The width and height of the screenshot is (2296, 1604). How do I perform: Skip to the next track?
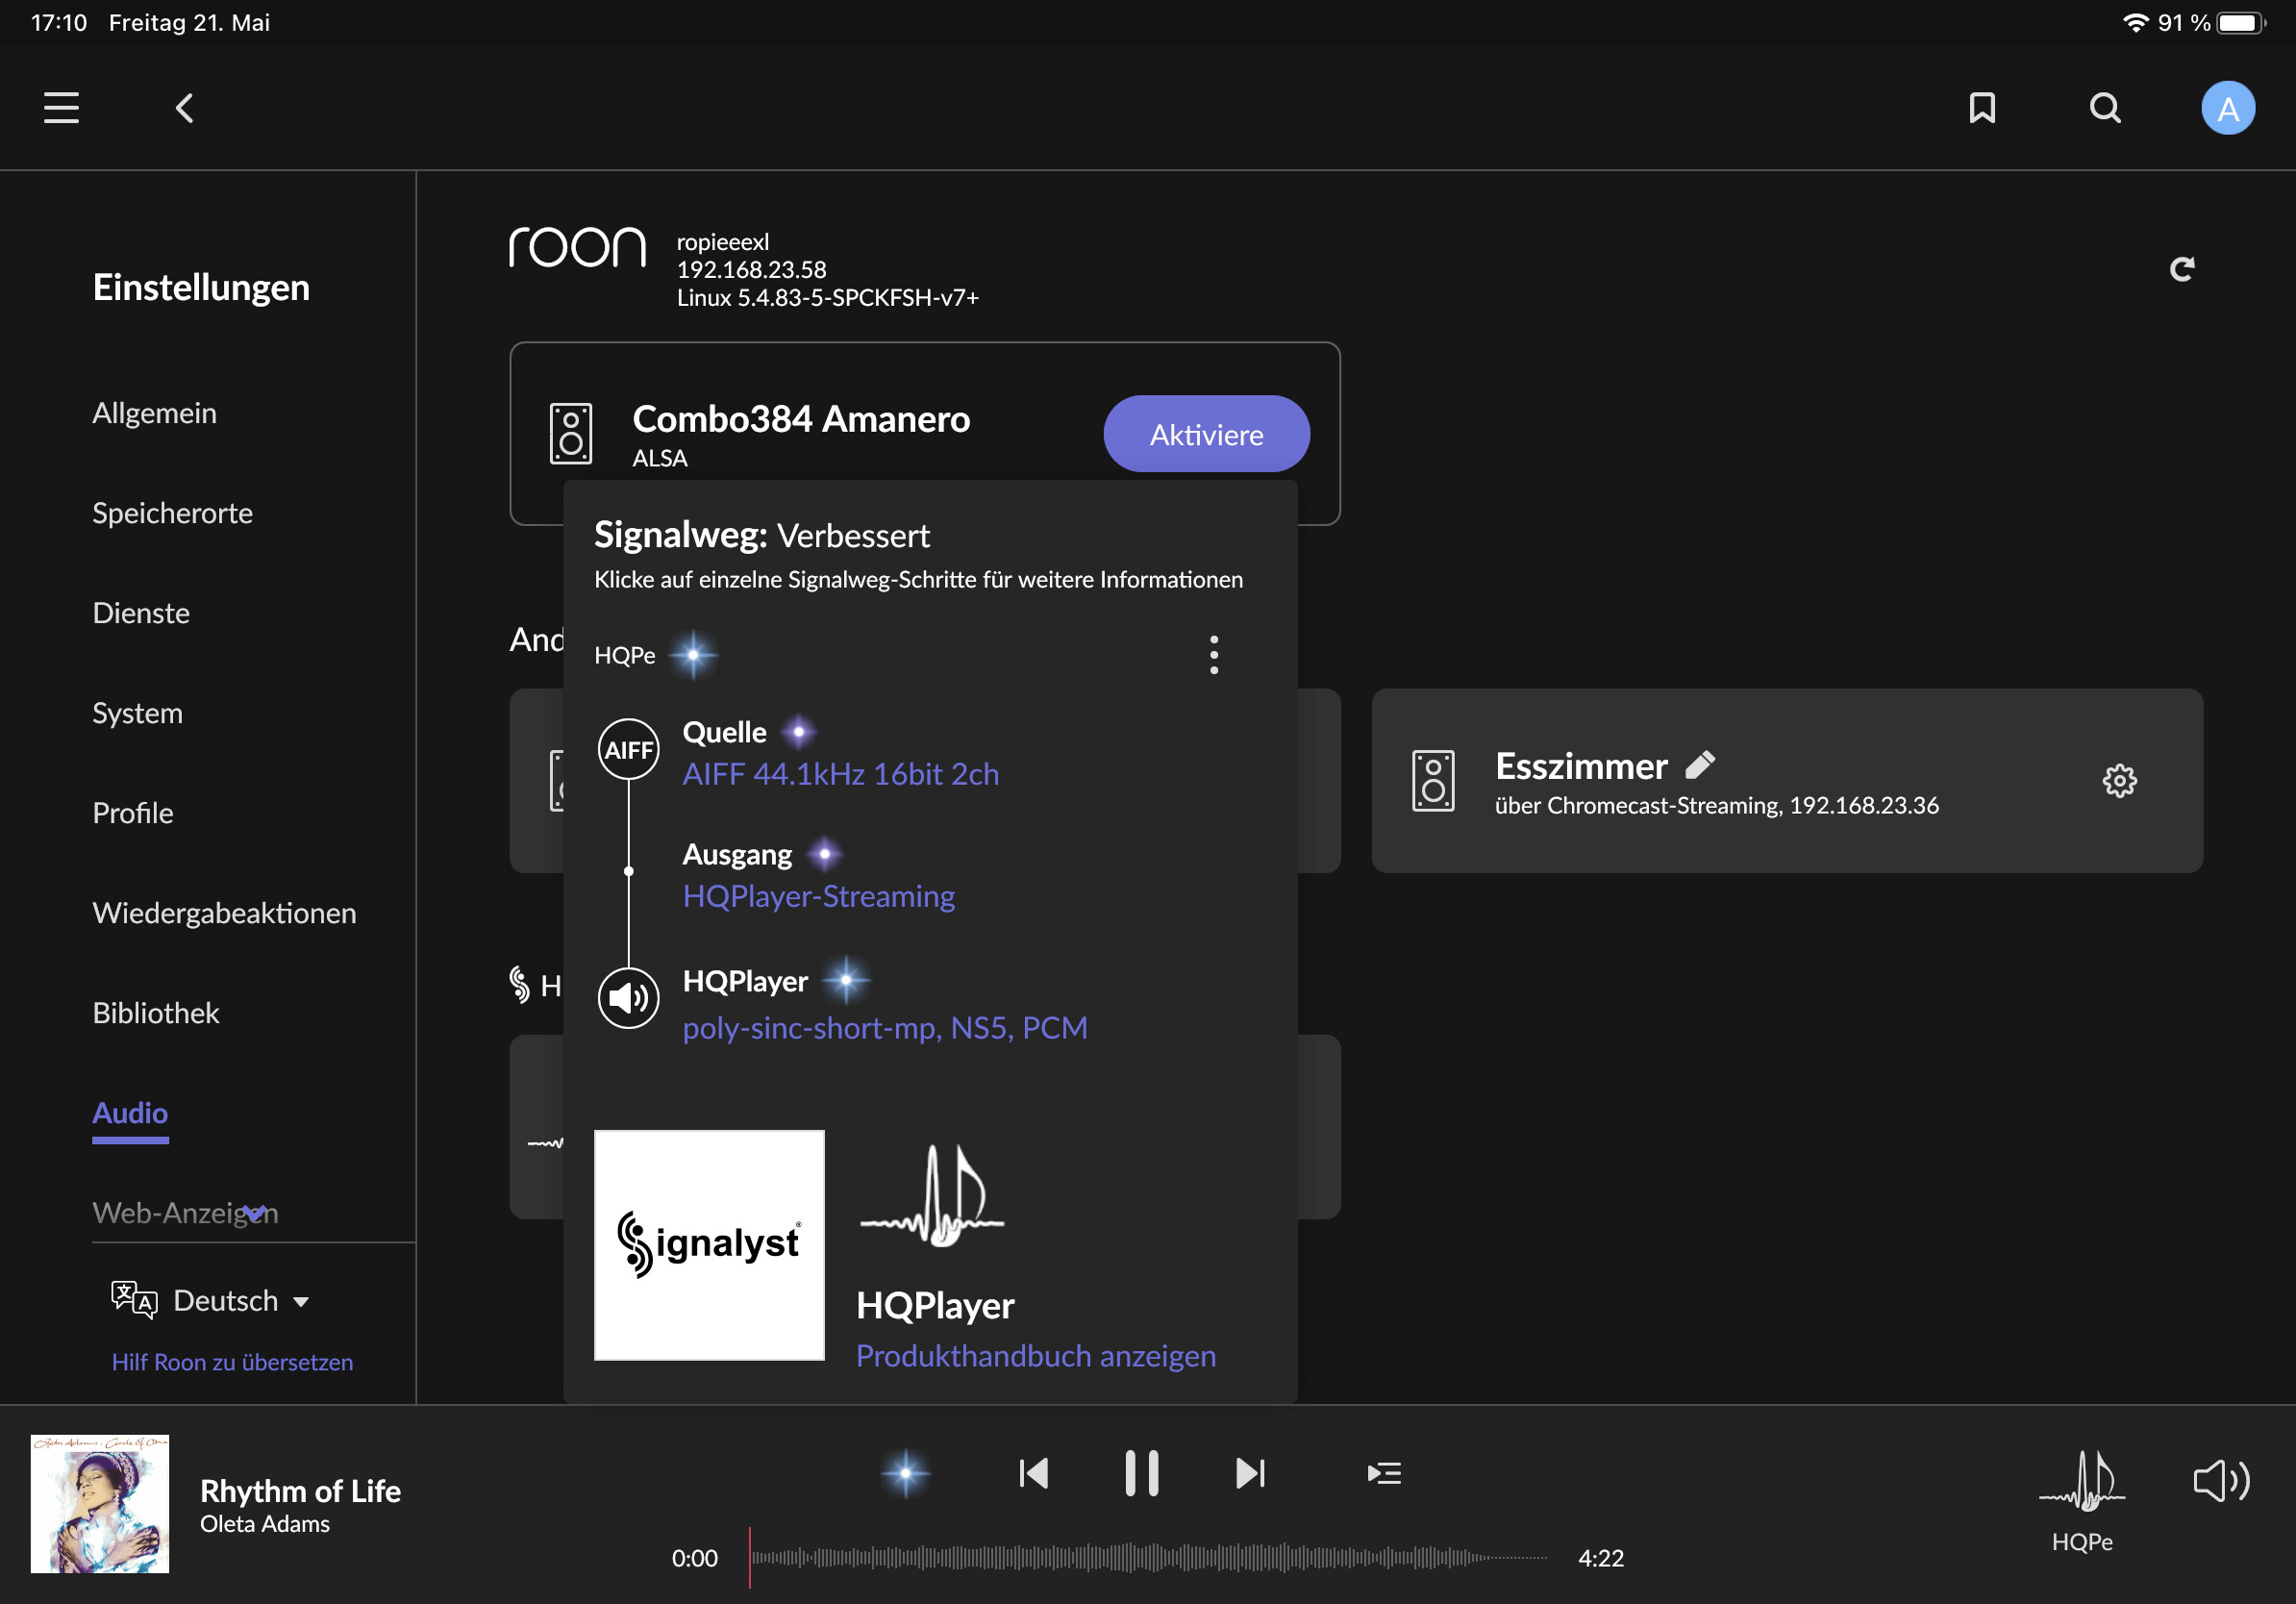(x=1250, y=1473)
